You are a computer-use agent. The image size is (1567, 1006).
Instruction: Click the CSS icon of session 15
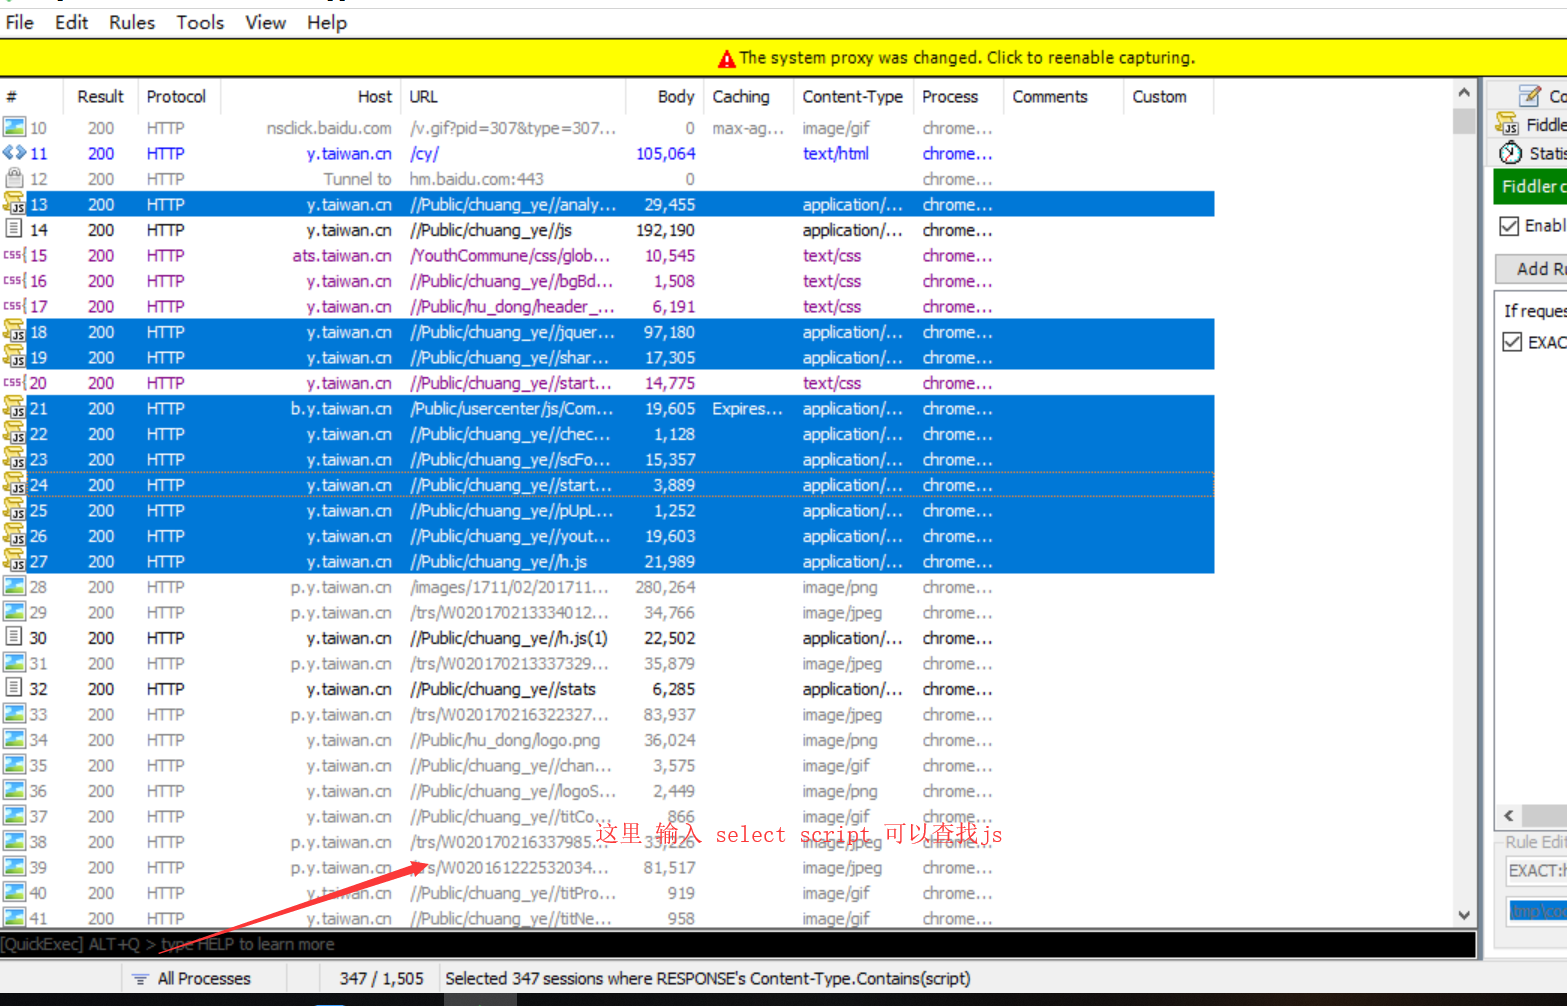pyautogui.click(x=14, y=255)
